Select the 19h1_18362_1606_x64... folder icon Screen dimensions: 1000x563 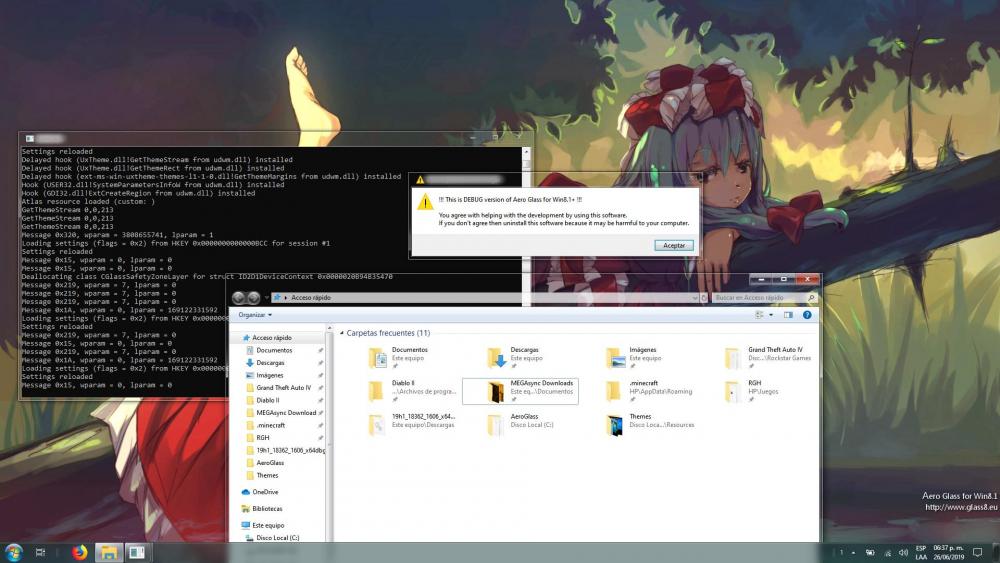coord(378,424)
